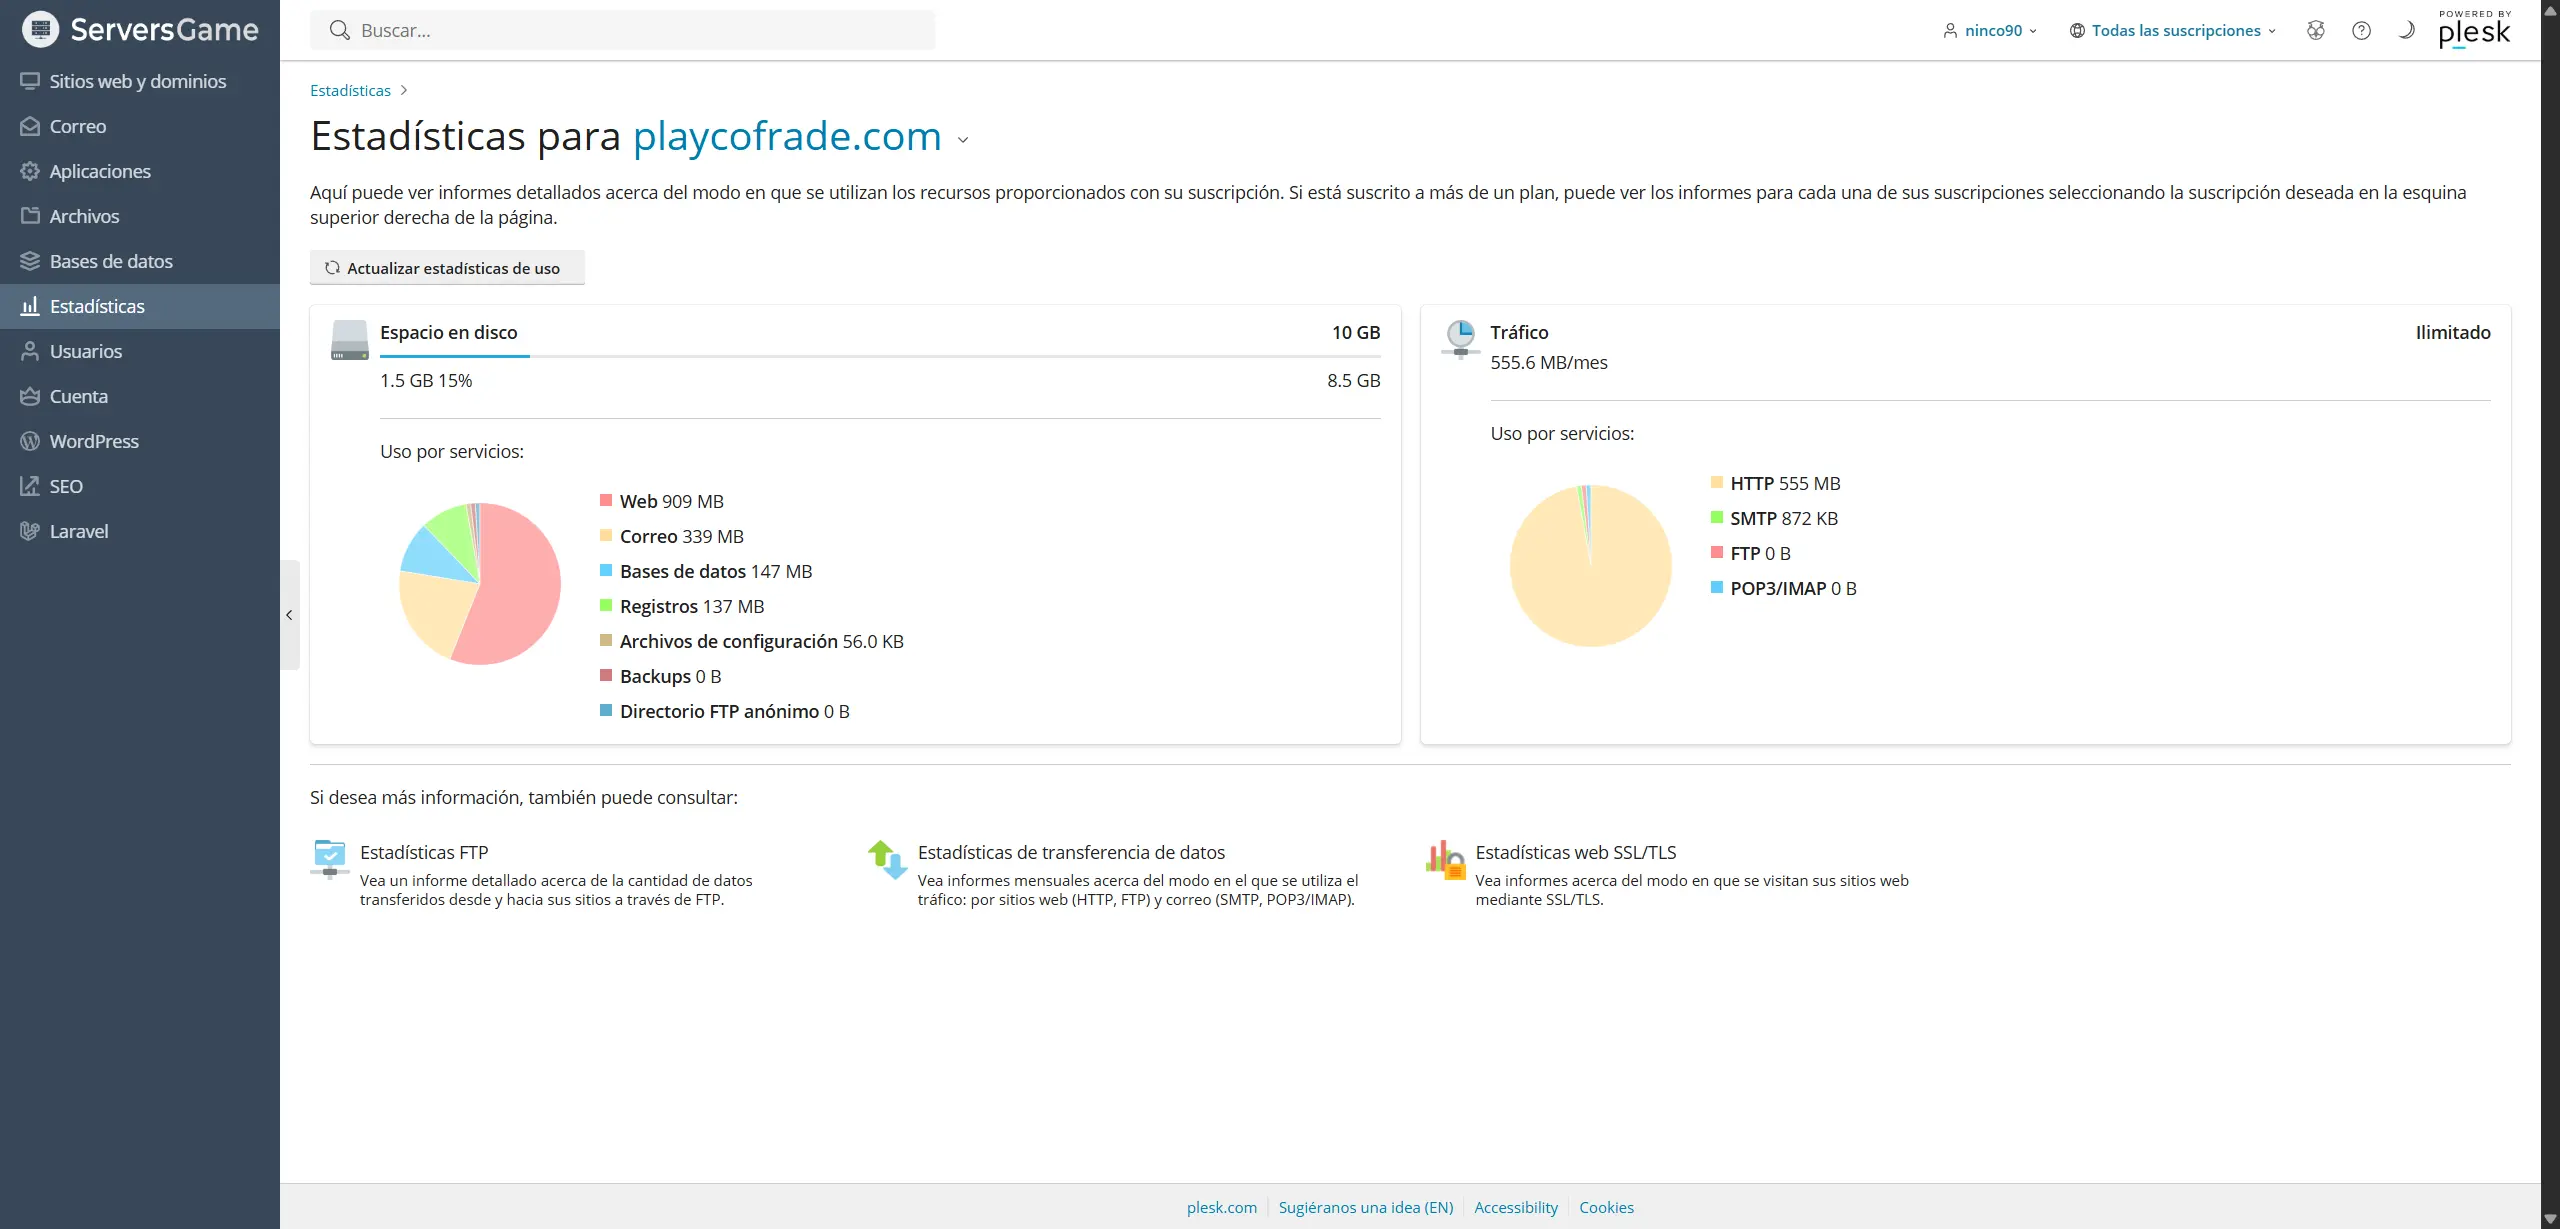This screenshot has width=2560, height=1229.
Task: Click the Registros 137 MB green swatch
Action: [606, 605]
